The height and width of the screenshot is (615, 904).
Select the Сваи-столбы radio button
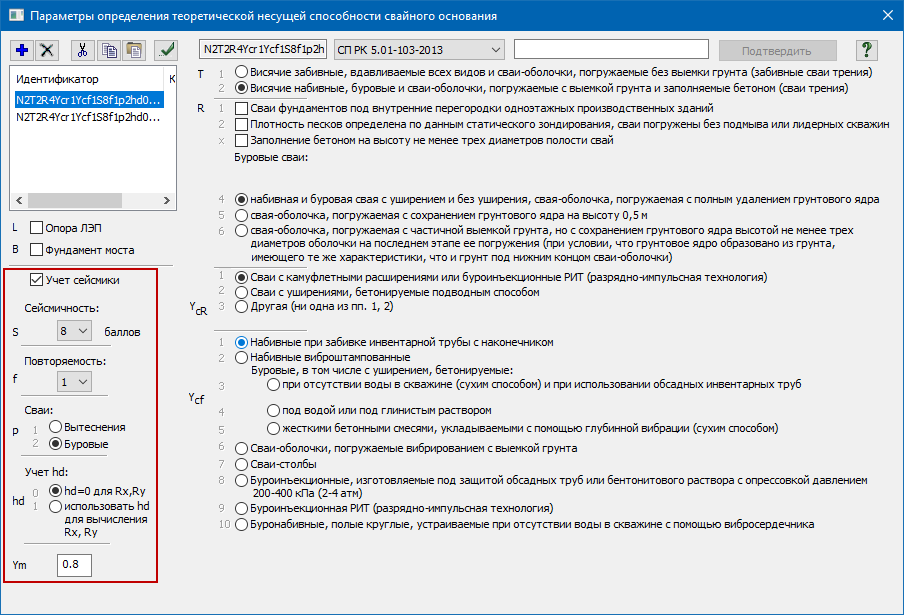(241, 465)
